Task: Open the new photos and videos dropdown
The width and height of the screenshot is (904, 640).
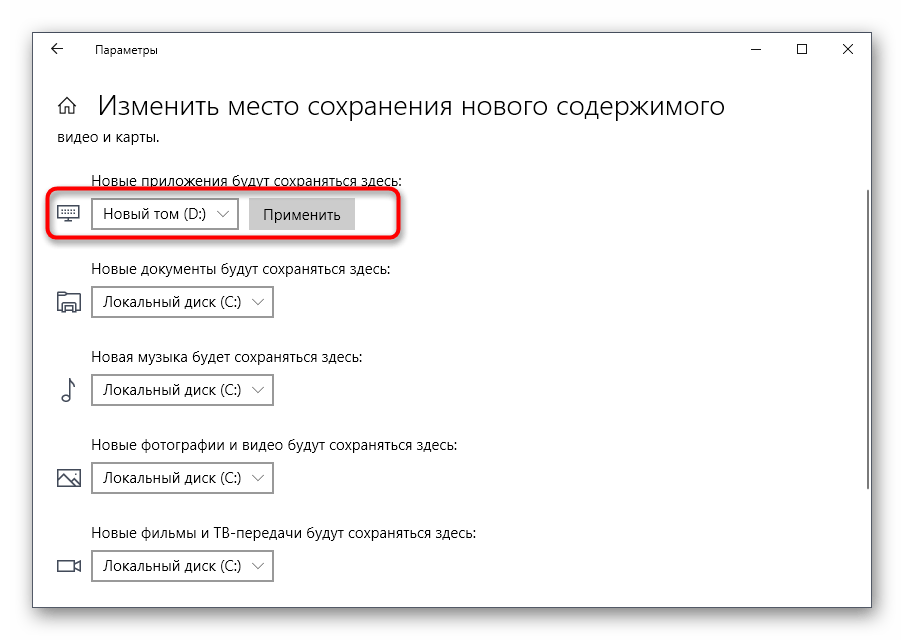Action: pos(182,478)
